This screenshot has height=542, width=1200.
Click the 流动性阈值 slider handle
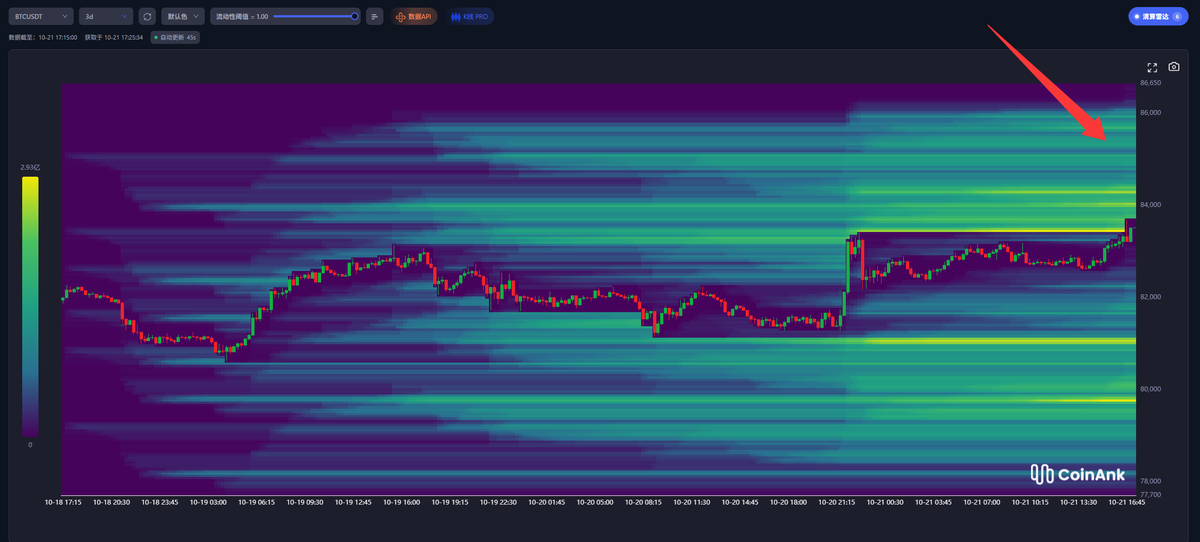point(354,16)
